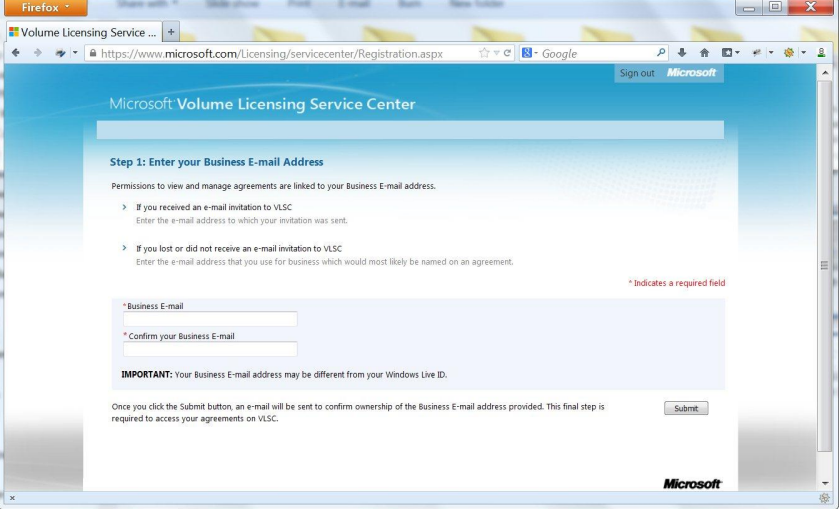Click the orange add-on toolbar icon

pos(789,52)
